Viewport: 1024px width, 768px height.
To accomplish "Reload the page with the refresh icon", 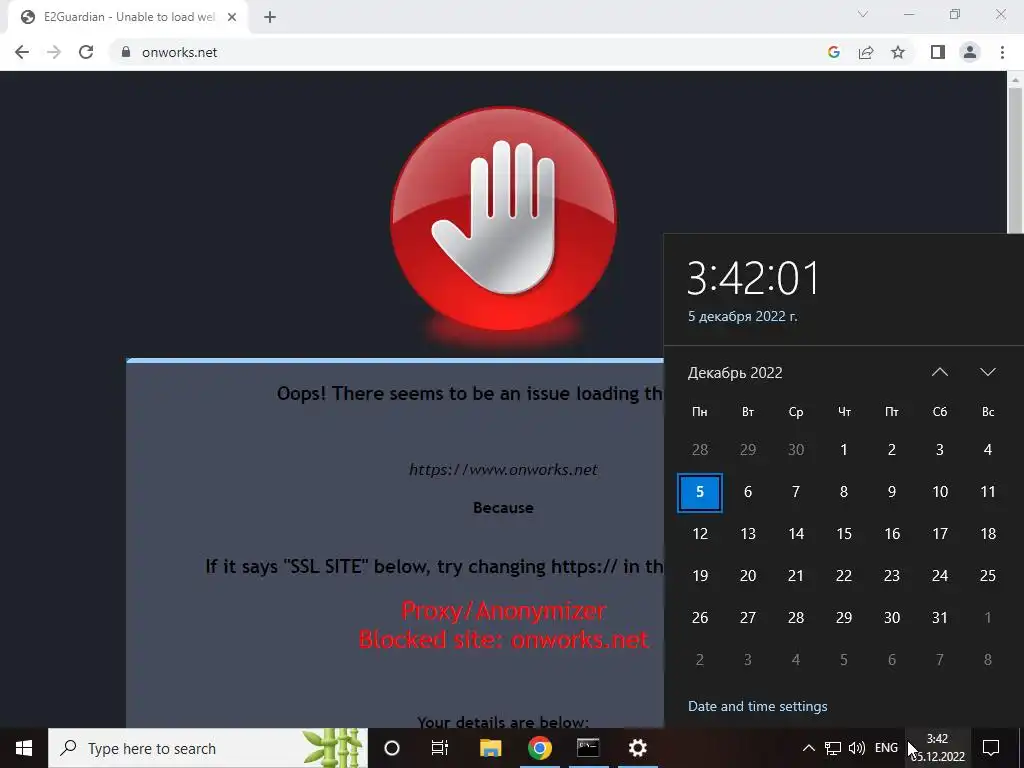I will (86, 52).
